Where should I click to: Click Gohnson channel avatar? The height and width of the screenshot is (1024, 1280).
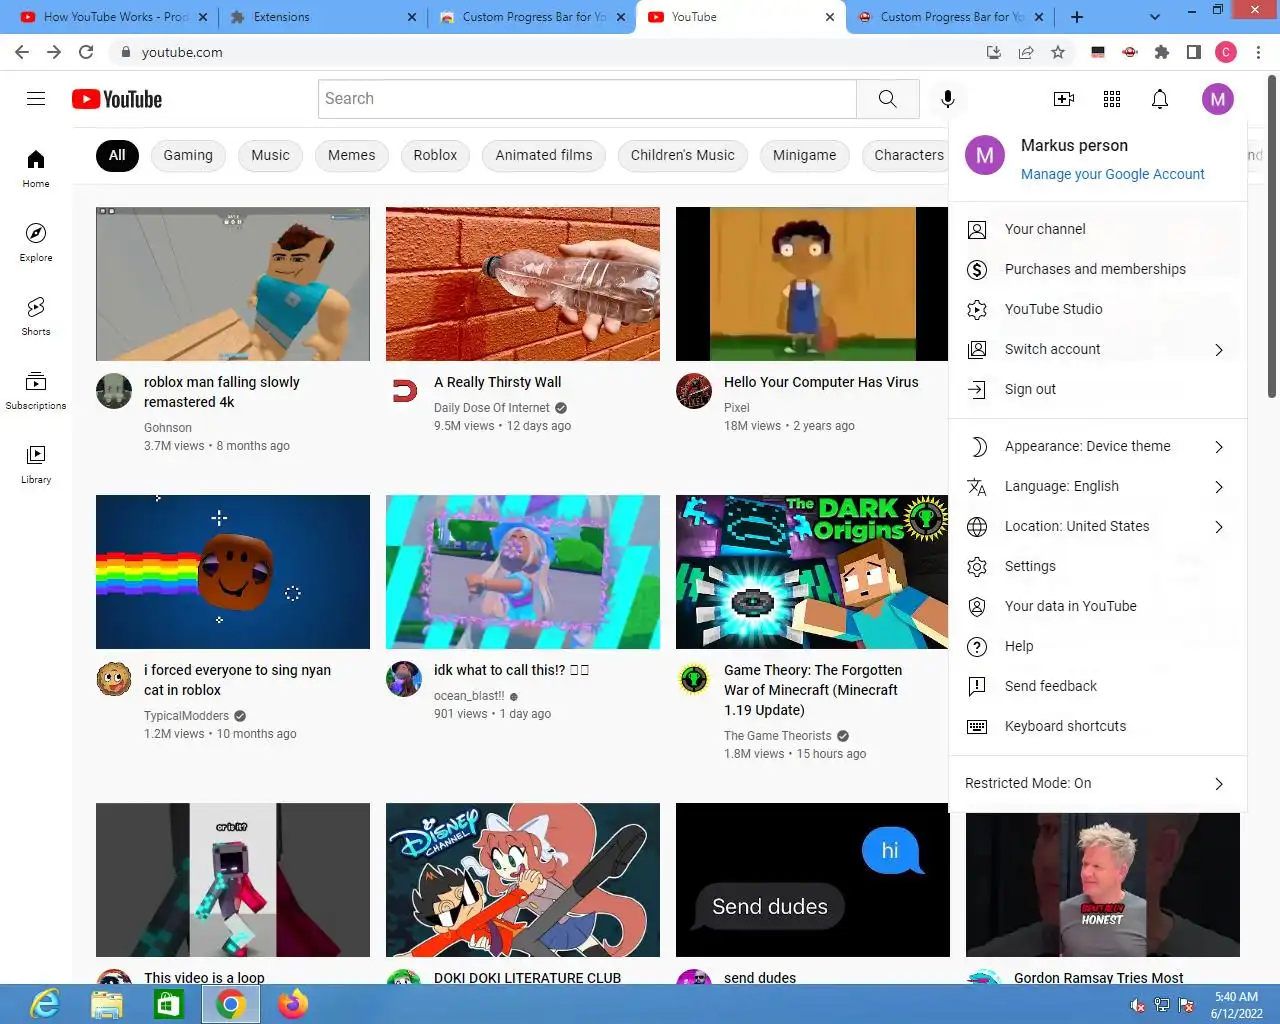(114, 391)
